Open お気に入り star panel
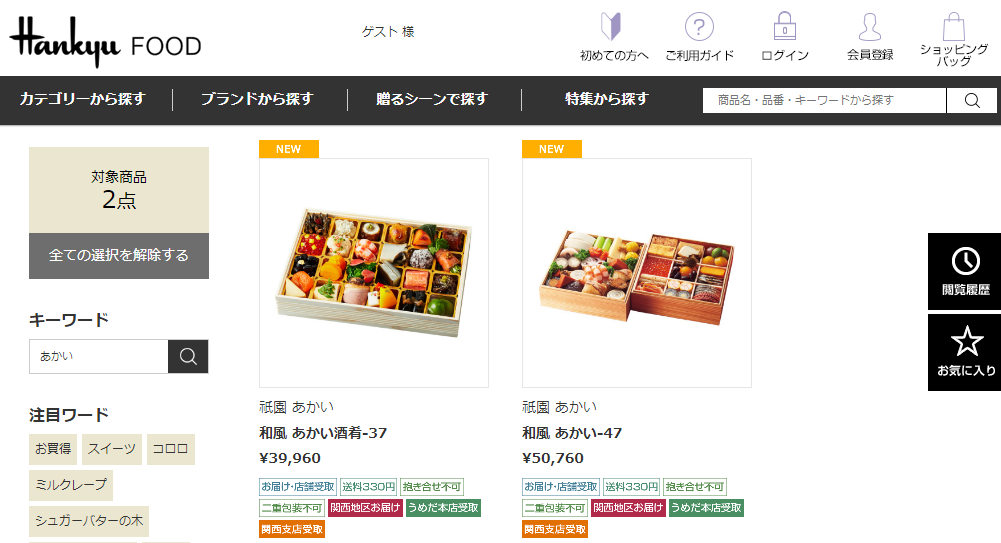This screenshot has width=1001, height=543. point(965,352)
